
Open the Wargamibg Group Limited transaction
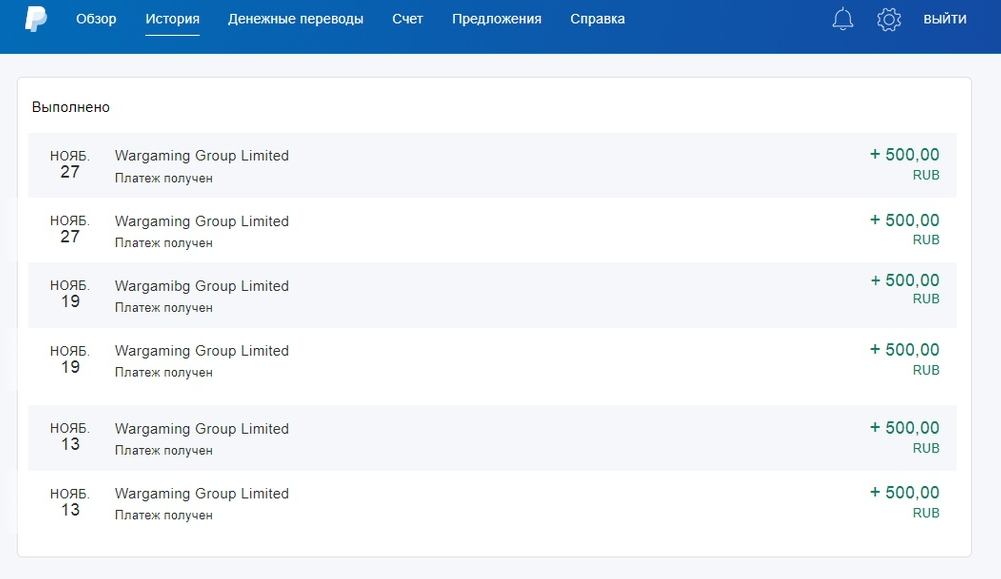point(492,295)
